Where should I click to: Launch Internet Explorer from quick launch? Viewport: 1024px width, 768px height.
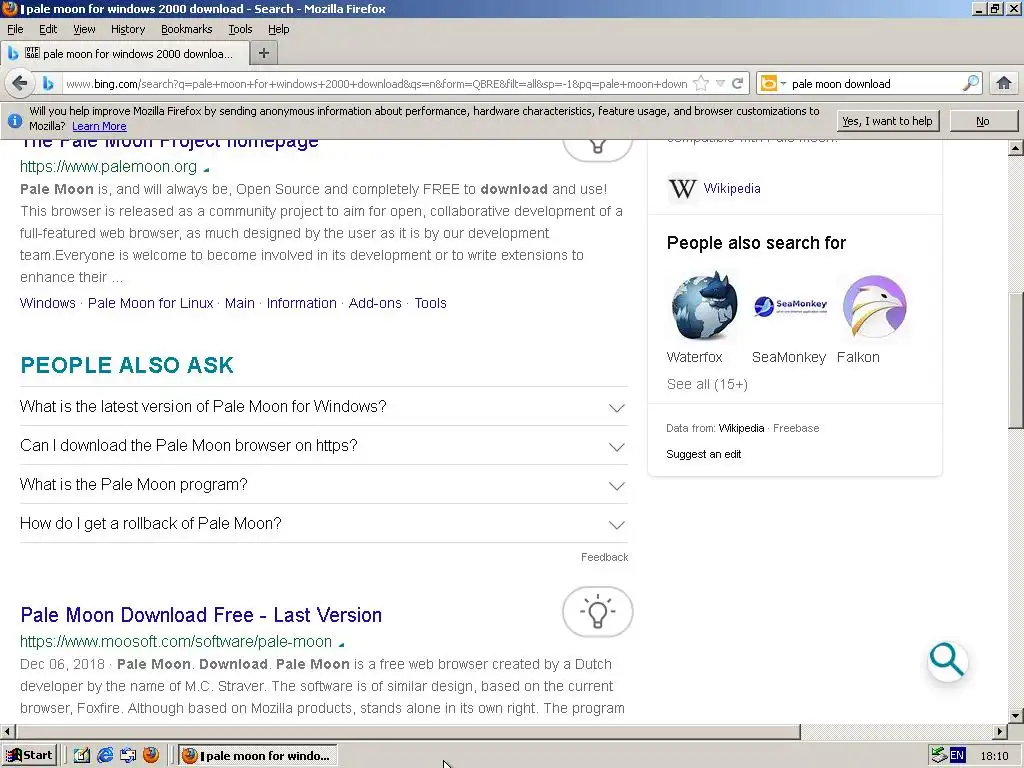tap(104, 755)
